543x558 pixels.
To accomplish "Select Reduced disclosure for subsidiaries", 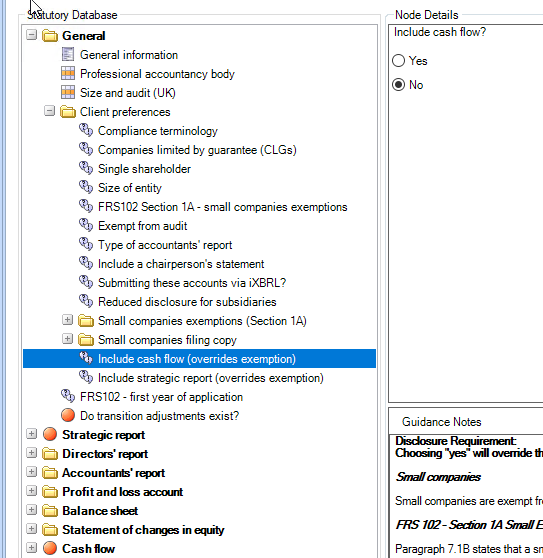I will 187,302.
